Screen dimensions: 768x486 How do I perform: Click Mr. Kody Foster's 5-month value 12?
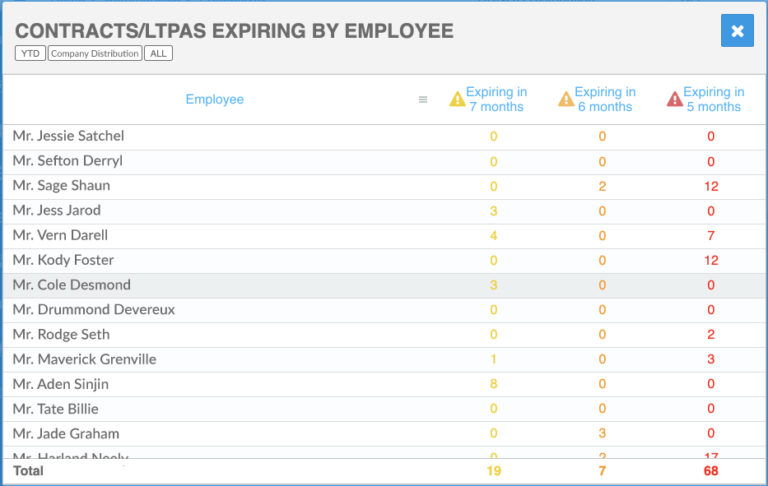(711, 261)
